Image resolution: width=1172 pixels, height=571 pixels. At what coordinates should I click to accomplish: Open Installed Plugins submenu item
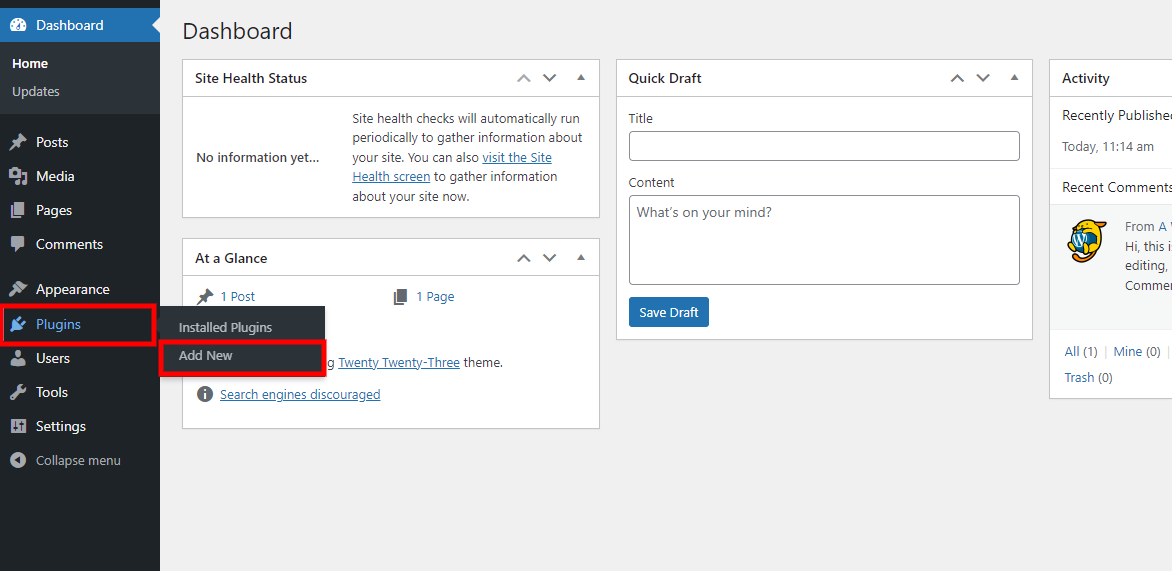[225, 328]
